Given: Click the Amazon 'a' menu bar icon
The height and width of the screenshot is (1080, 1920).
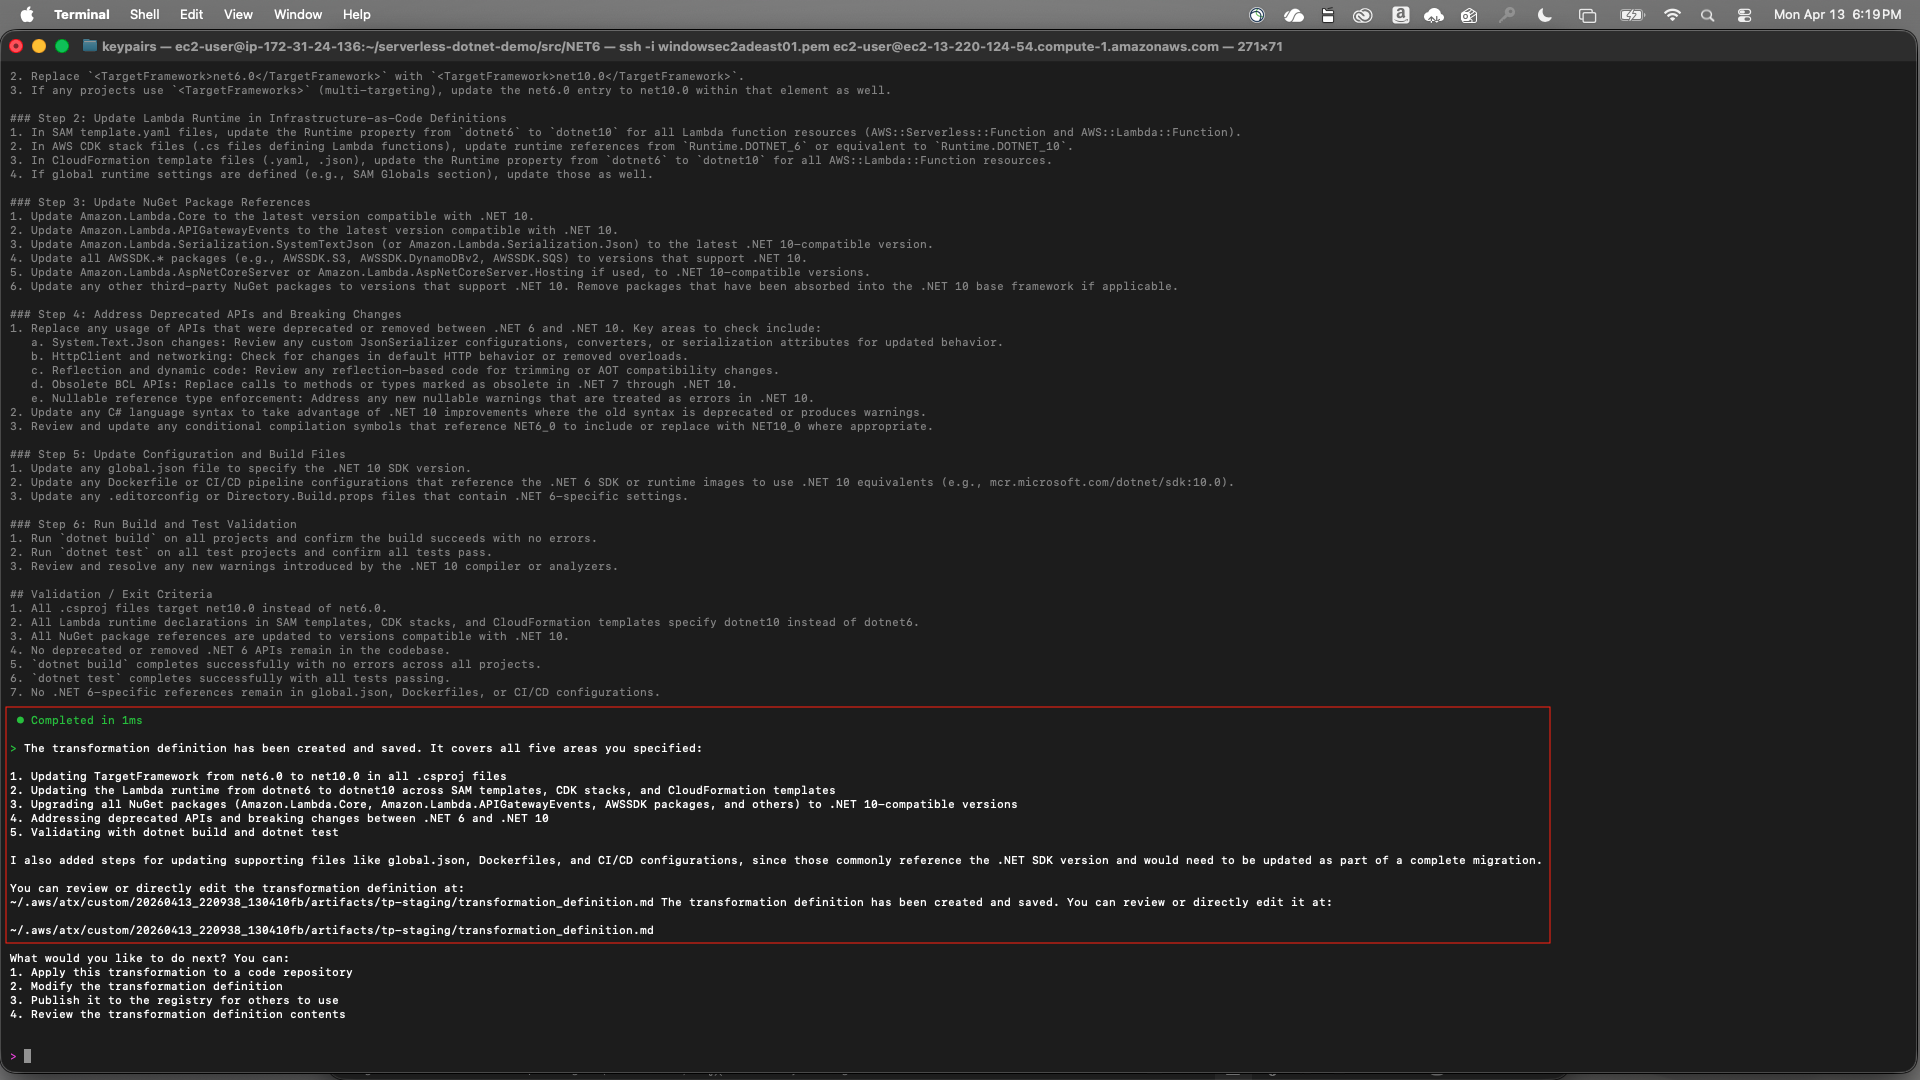Looking at the screenshot, I should click(x=1401, y=15).
